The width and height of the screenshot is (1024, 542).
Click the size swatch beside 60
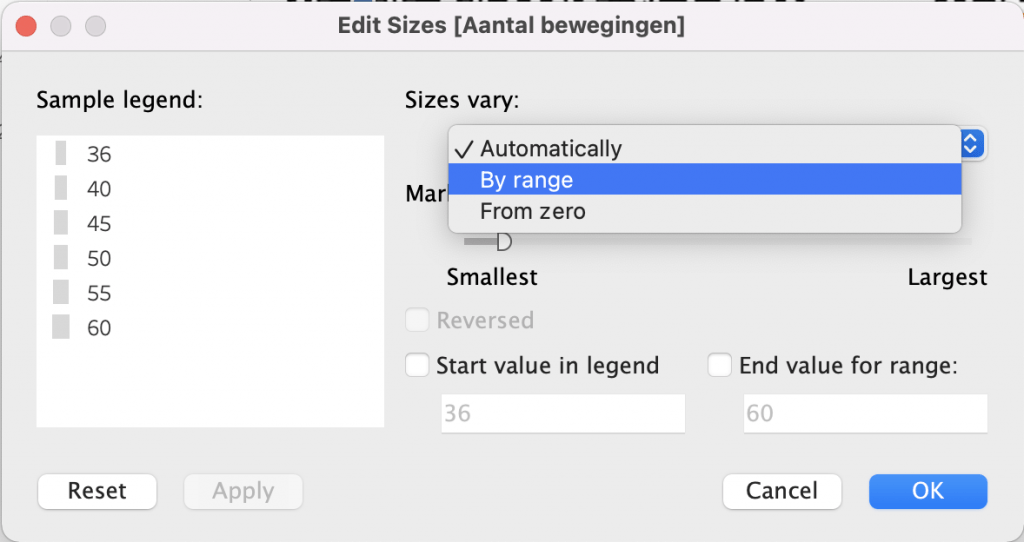coord(61,327)
